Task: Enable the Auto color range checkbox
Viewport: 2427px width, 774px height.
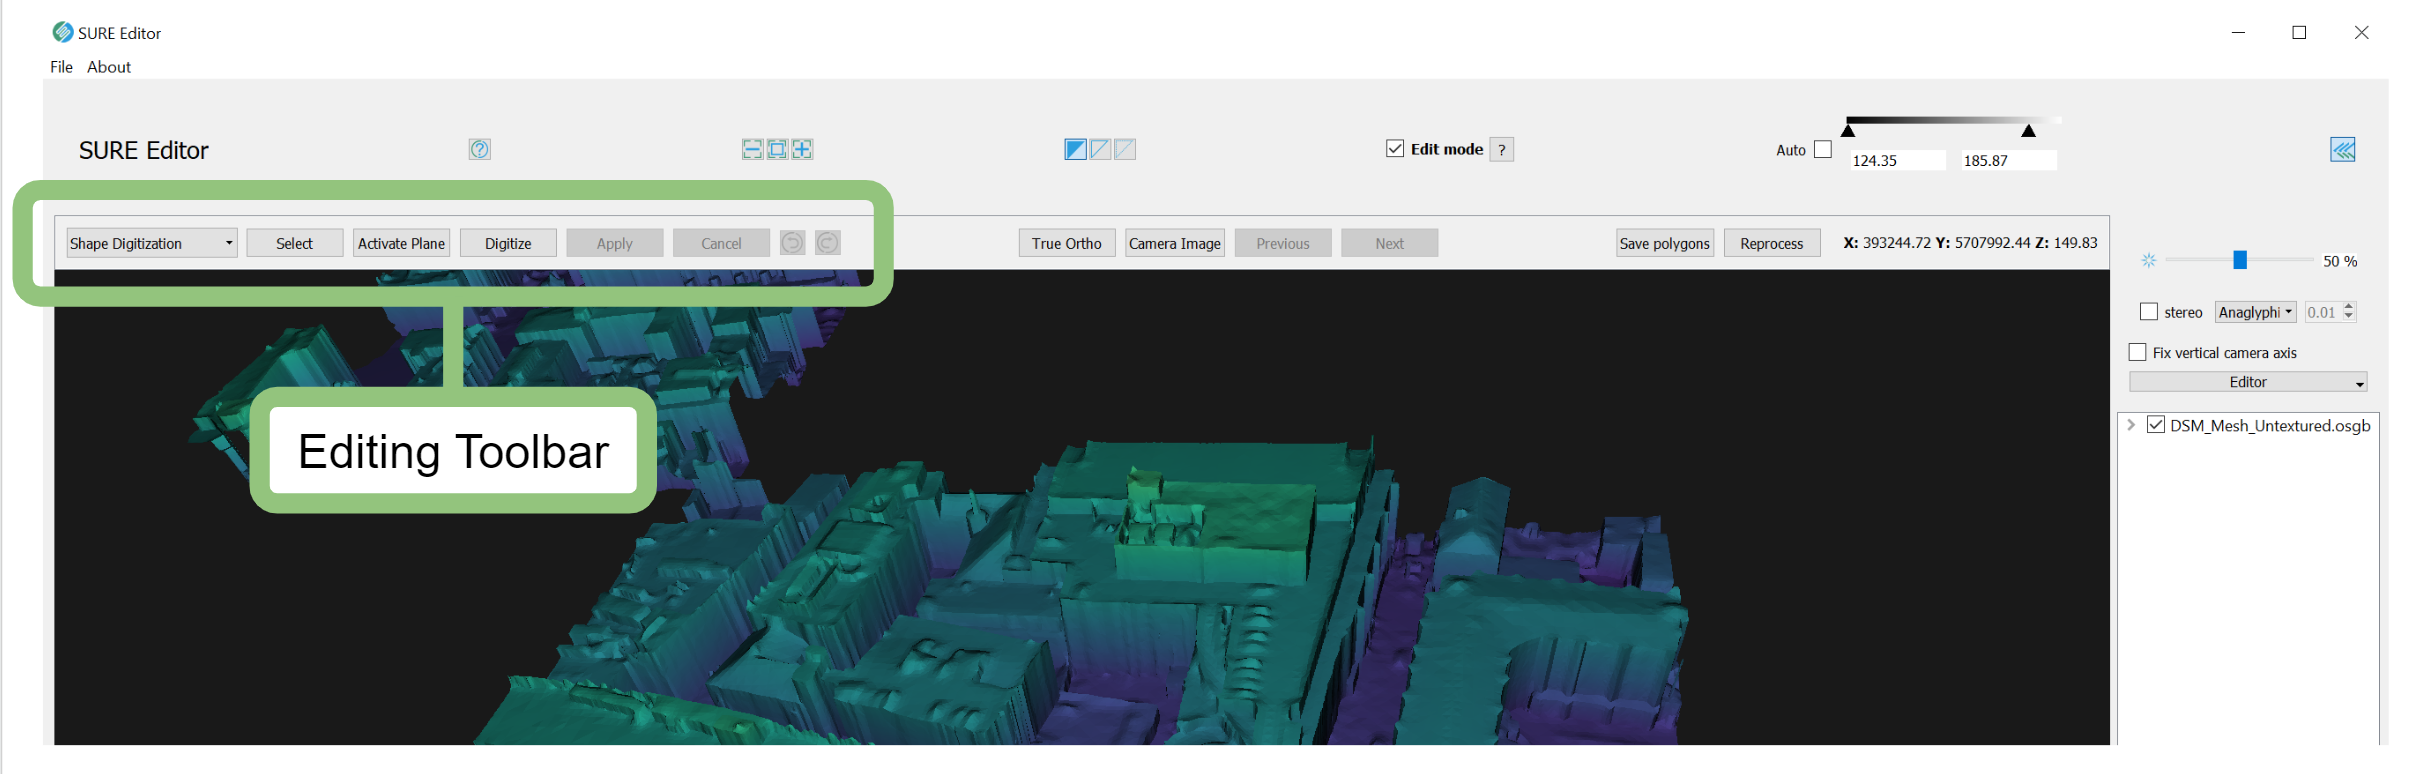Action: click(1823, 149)
